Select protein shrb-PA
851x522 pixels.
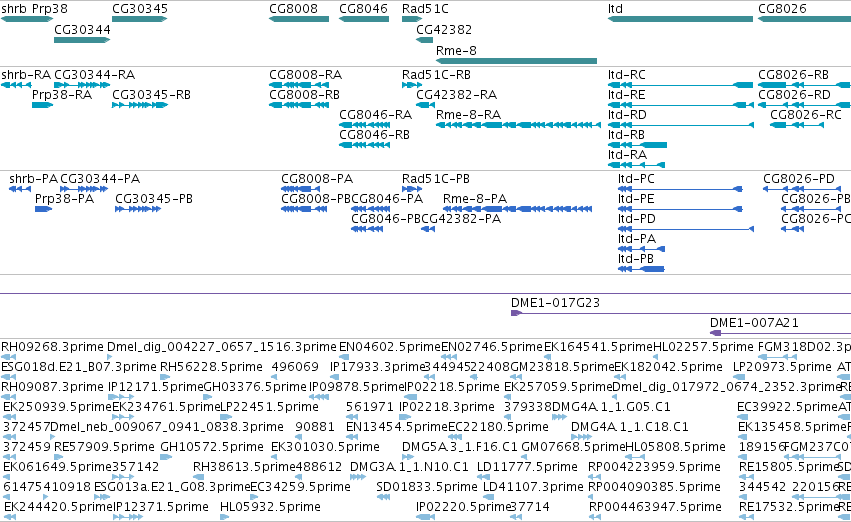click(x=20, y=188)
